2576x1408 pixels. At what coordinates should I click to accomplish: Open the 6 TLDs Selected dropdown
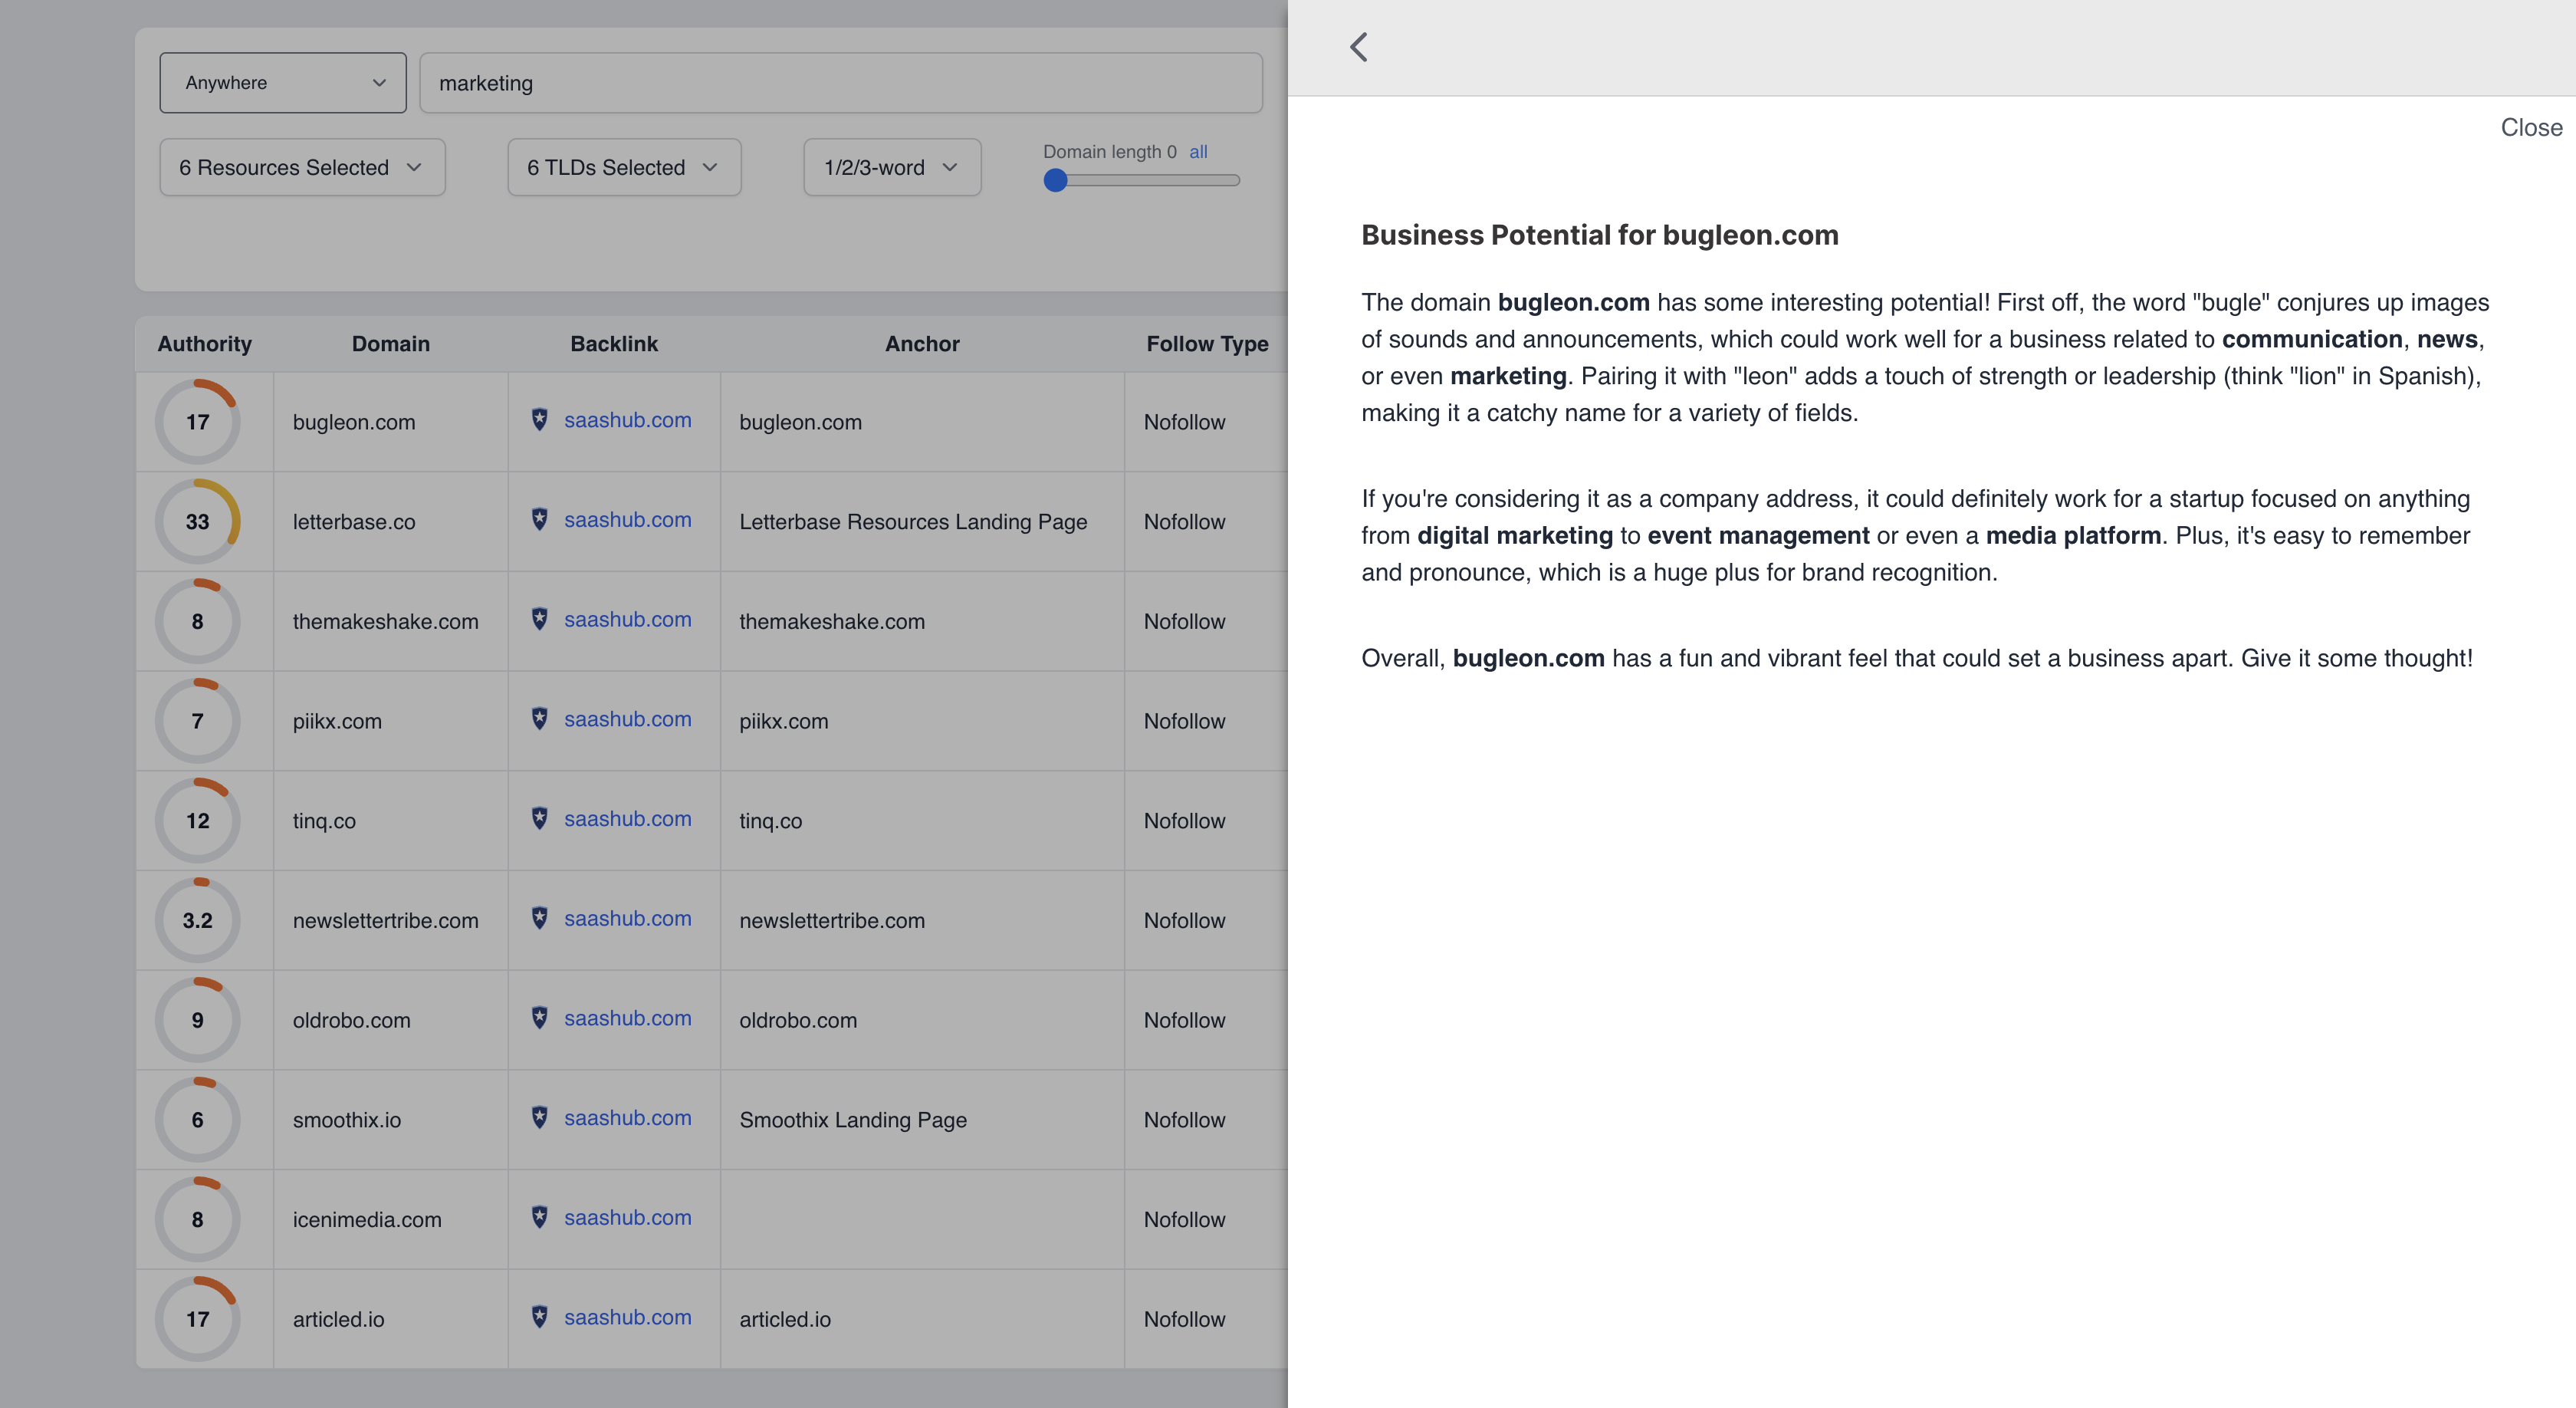click(624, 168)
